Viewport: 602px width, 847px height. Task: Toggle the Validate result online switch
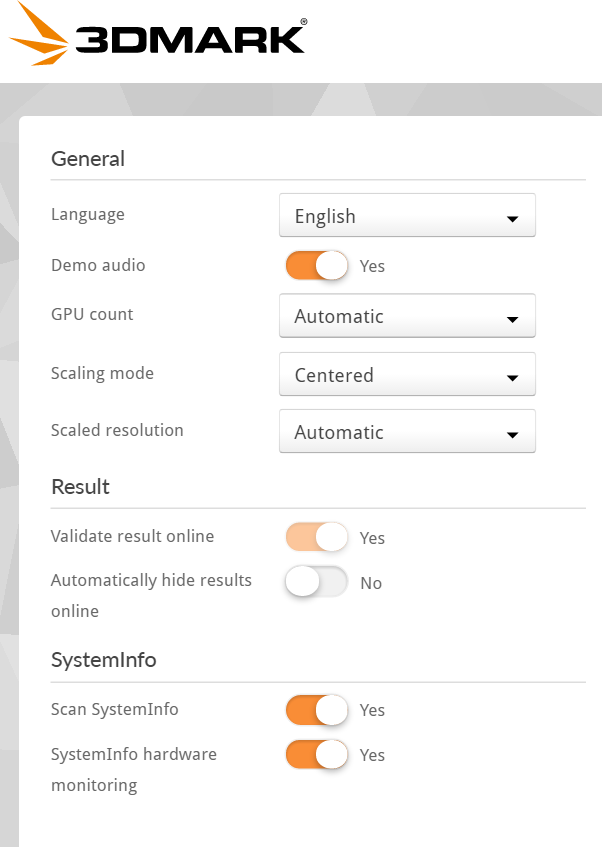point(317,537)
